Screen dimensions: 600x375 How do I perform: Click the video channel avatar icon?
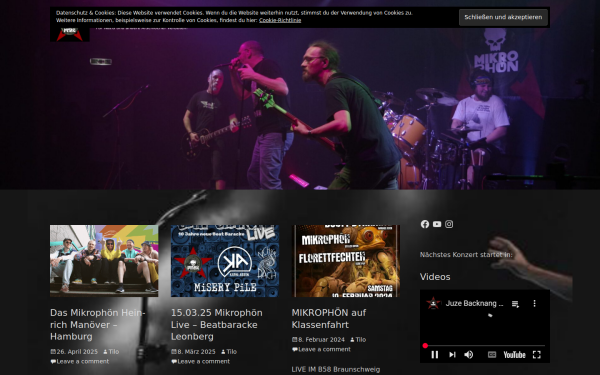coord(433,303)
